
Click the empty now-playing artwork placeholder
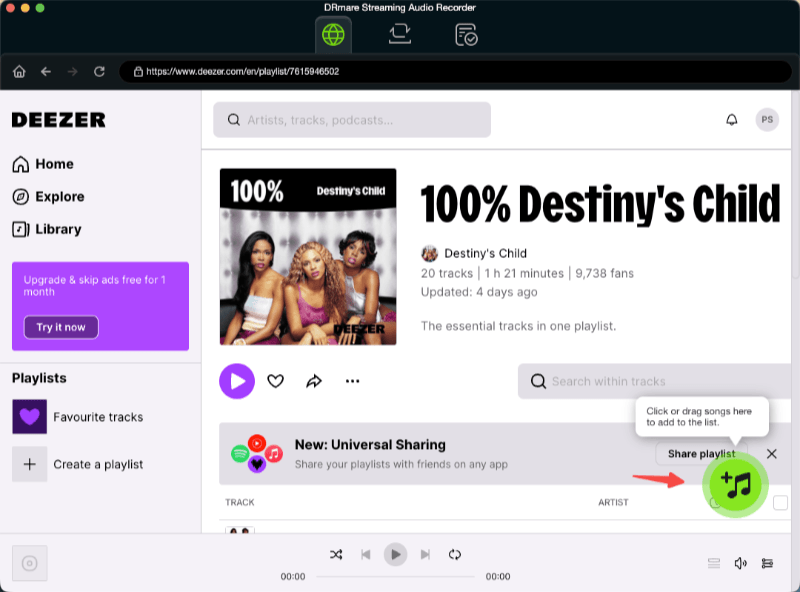point(30,563)
